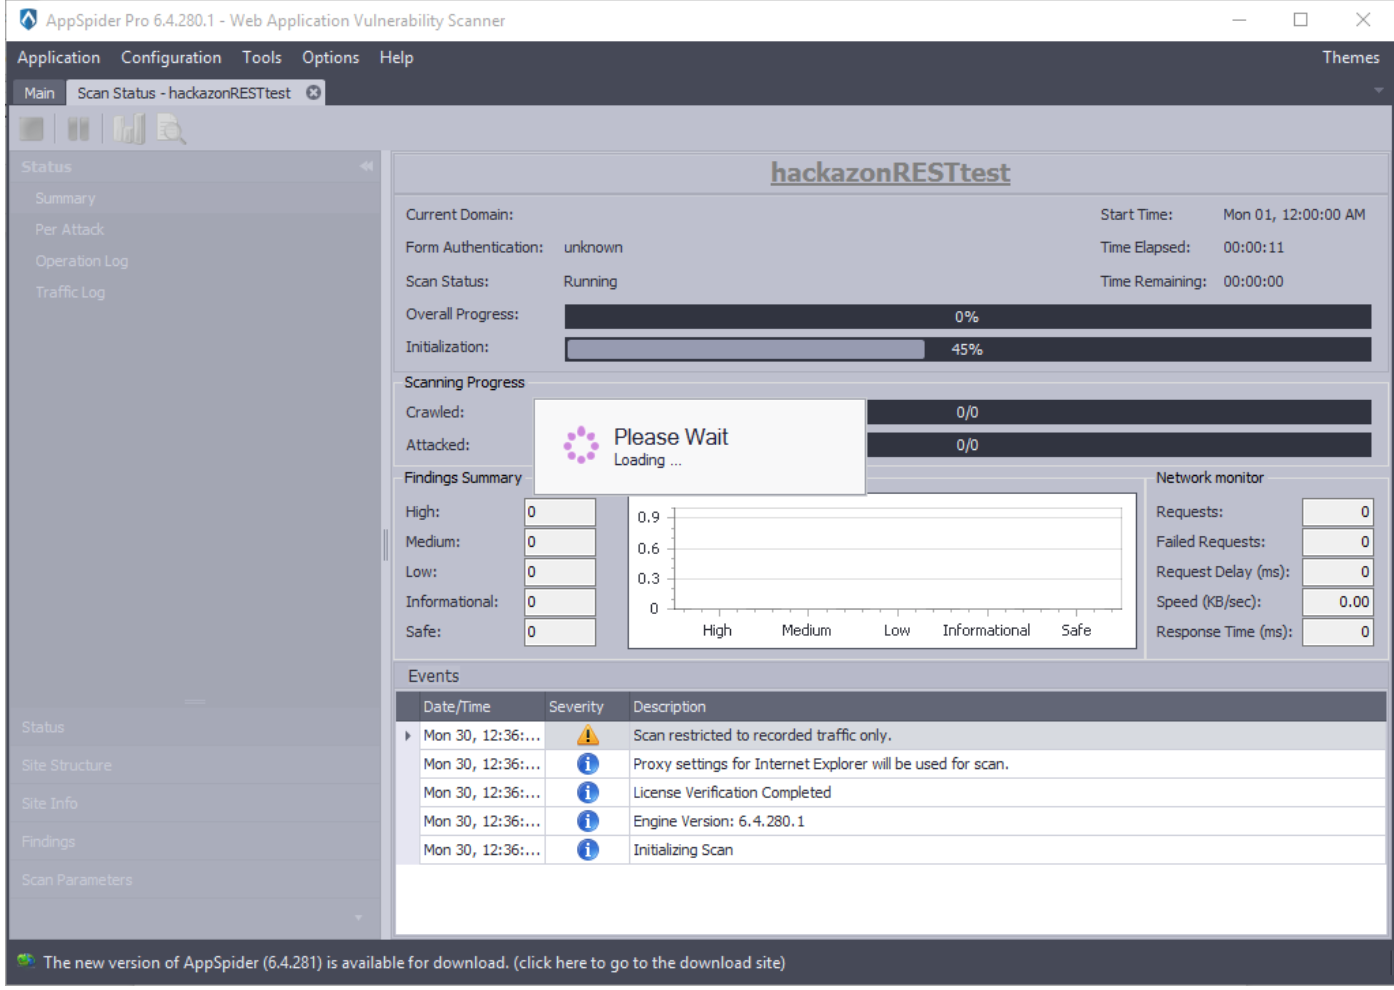Open the Help menu

[396, 58]
